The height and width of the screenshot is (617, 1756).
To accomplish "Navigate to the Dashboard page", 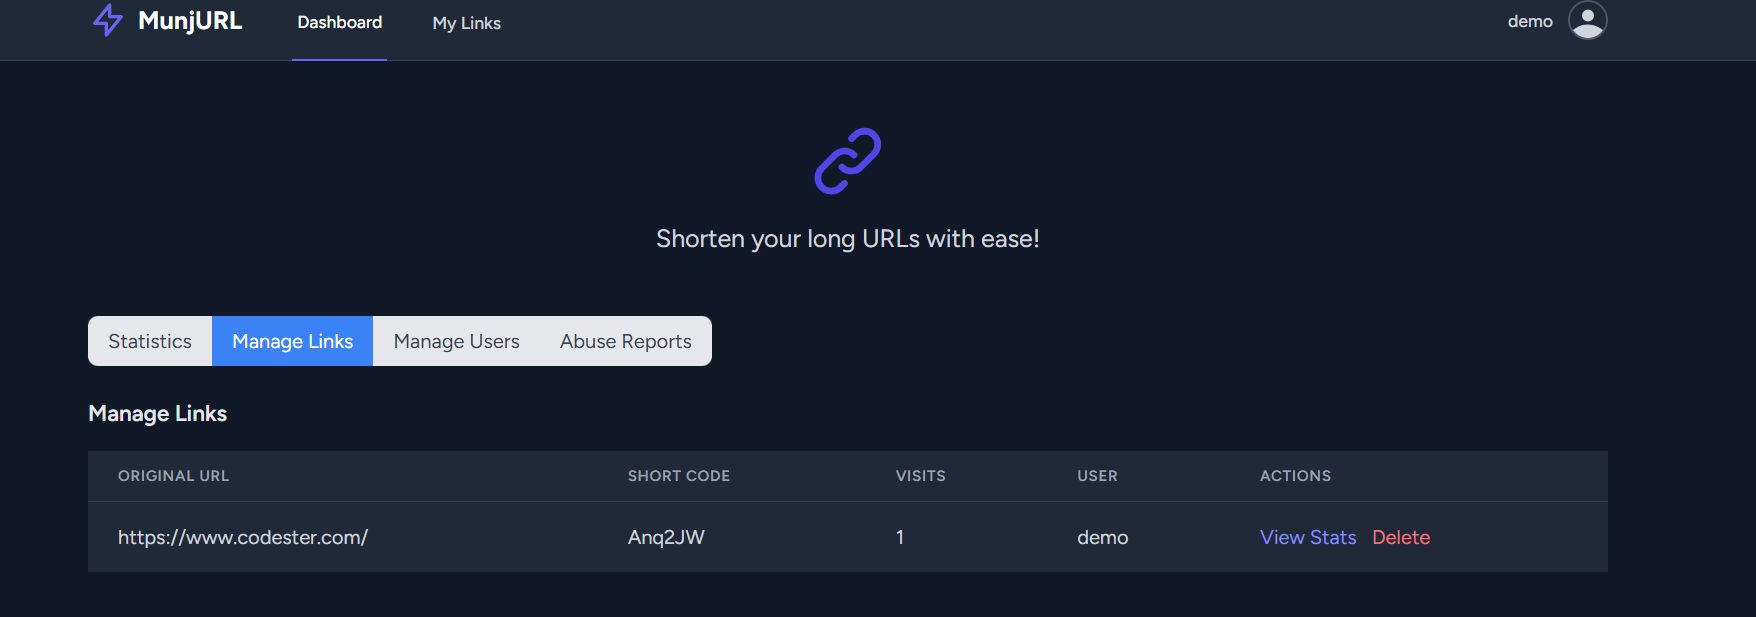I will point(339,21).
